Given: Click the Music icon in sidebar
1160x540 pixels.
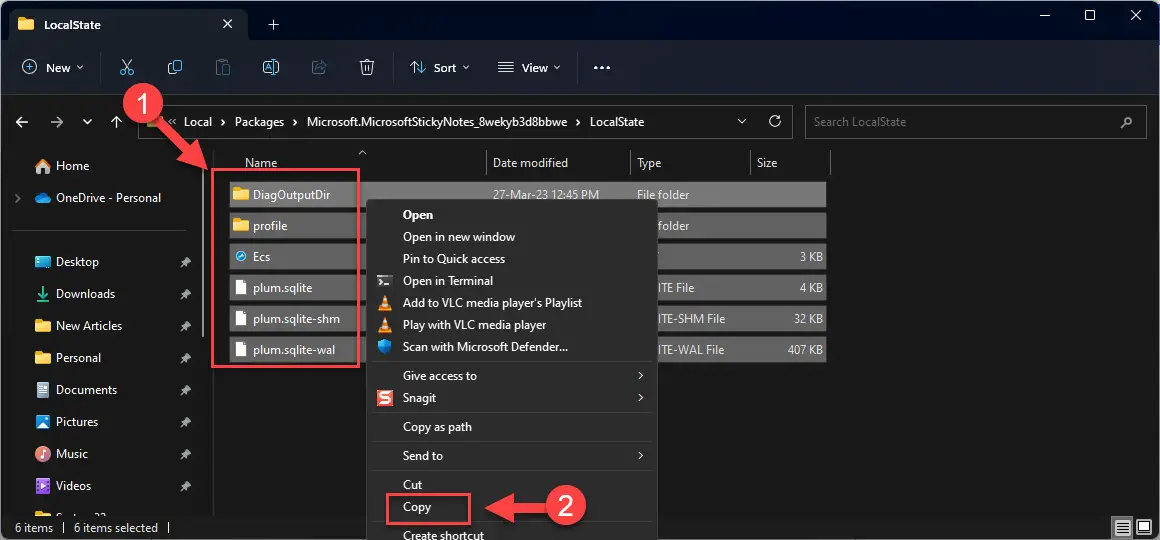Looking at the screenshot, I should point(43,453).
